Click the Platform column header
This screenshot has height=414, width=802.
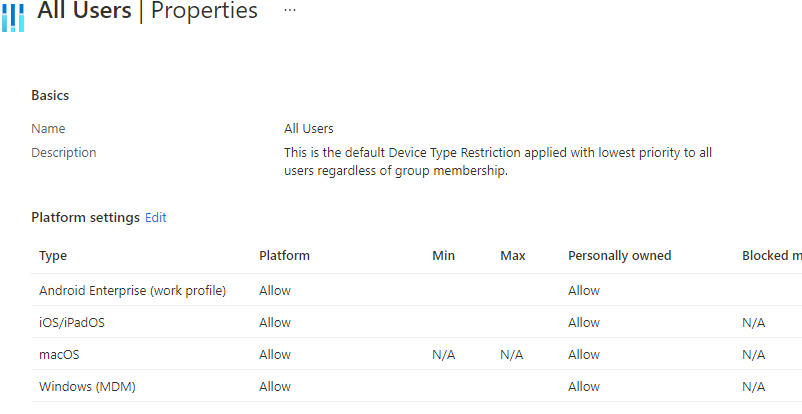(x=284, y=256)
